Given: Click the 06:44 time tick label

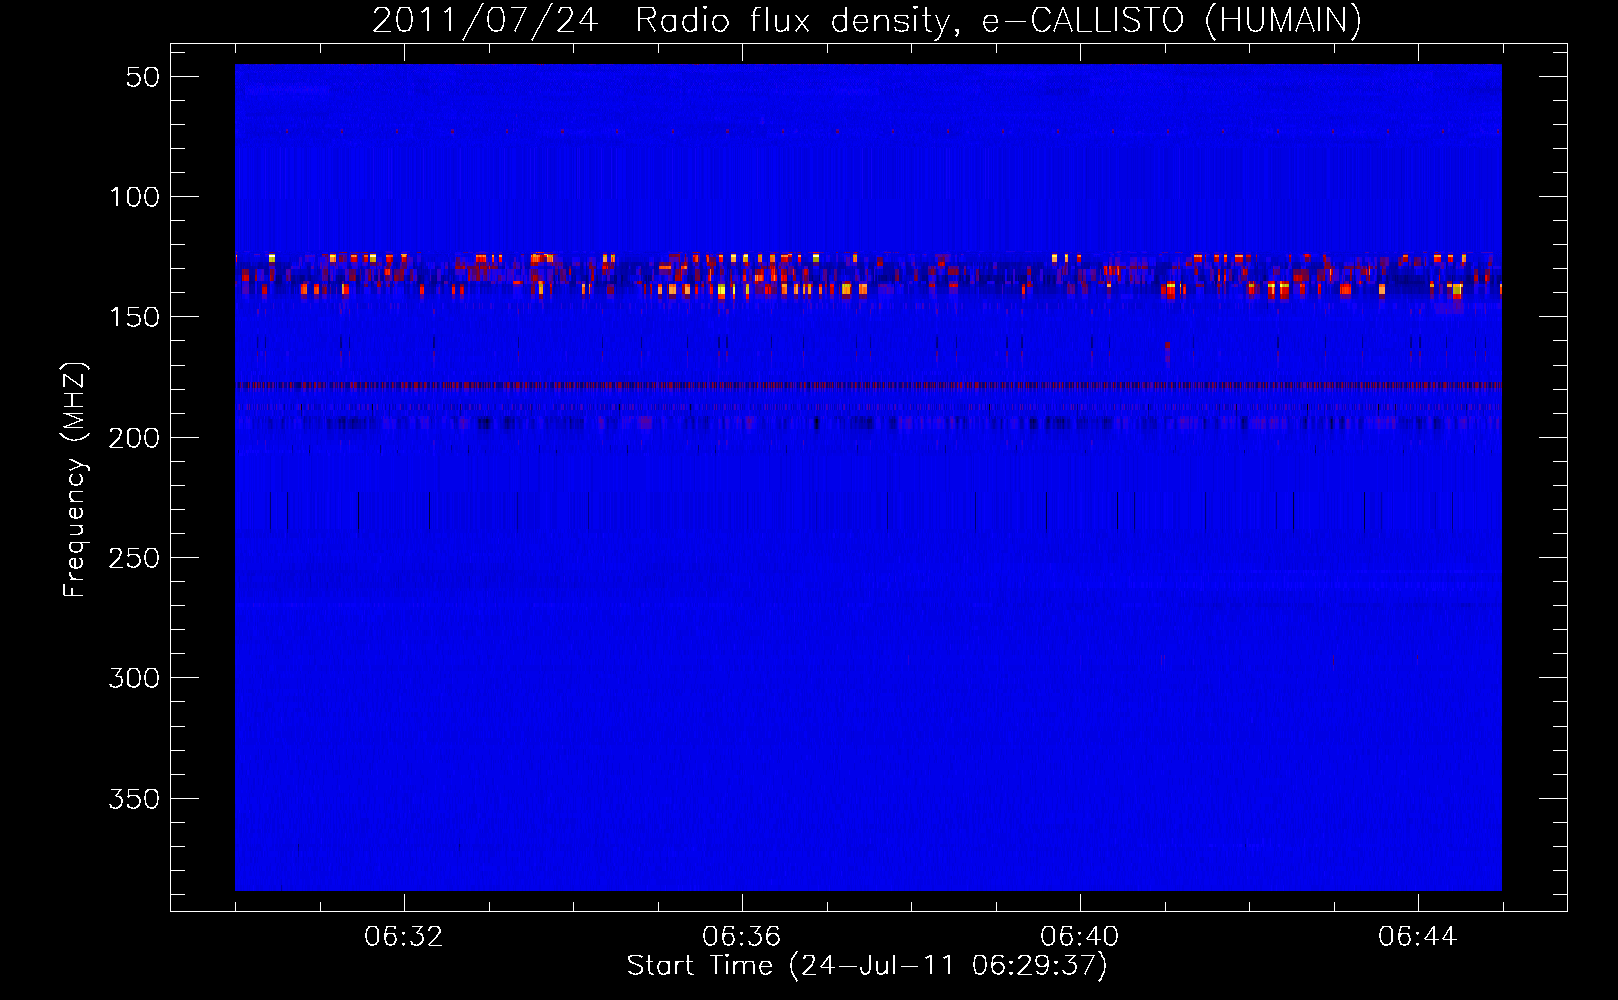Looking at the screenshot, I should coord(1418,937).
